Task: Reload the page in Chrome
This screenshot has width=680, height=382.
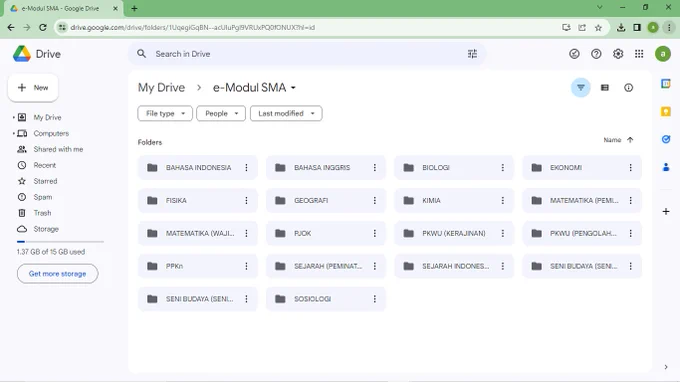Action: (x=42, y=27)
